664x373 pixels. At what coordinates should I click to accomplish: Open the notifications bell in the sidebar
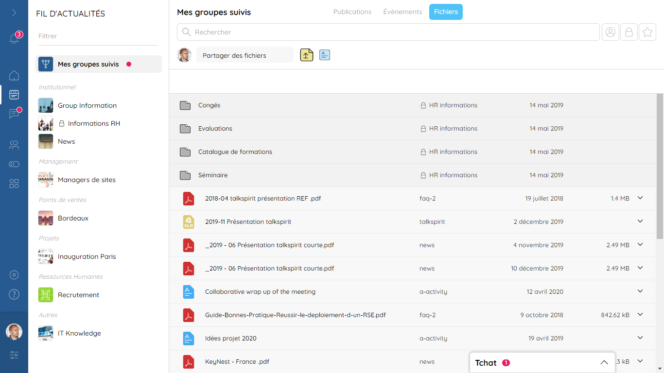coord(14,39)
